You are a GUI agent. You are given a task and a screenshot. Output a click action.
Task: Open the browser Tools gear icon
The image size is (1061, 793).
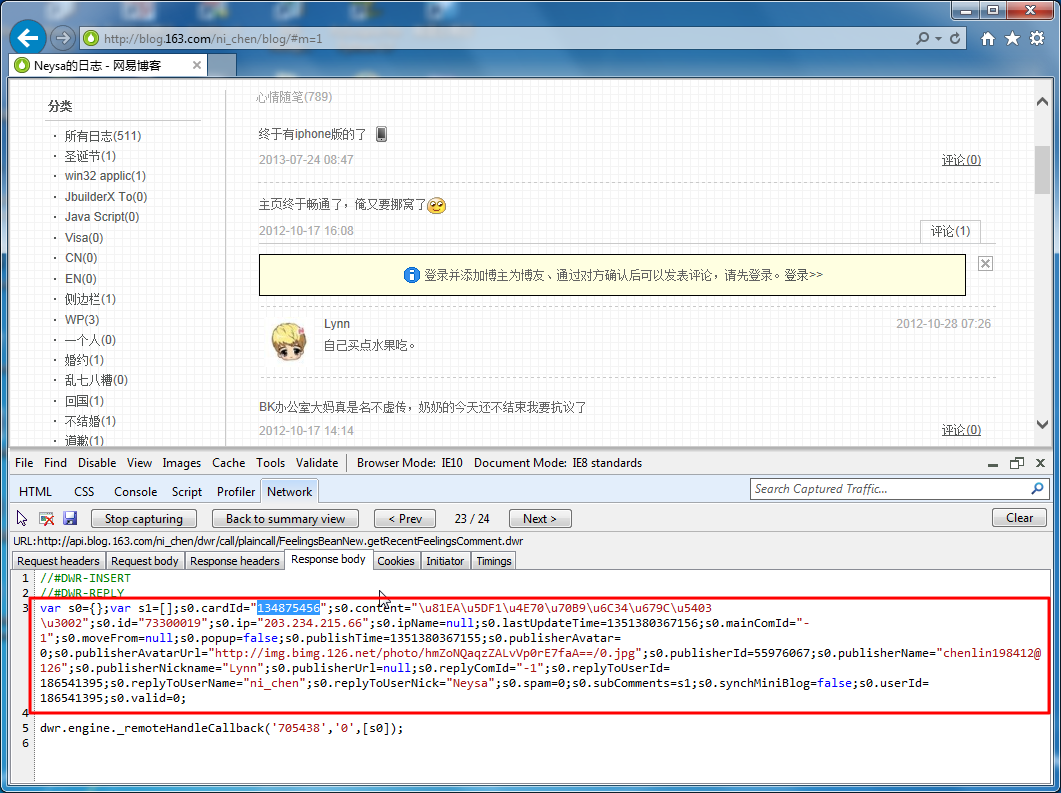(1037, 39)
